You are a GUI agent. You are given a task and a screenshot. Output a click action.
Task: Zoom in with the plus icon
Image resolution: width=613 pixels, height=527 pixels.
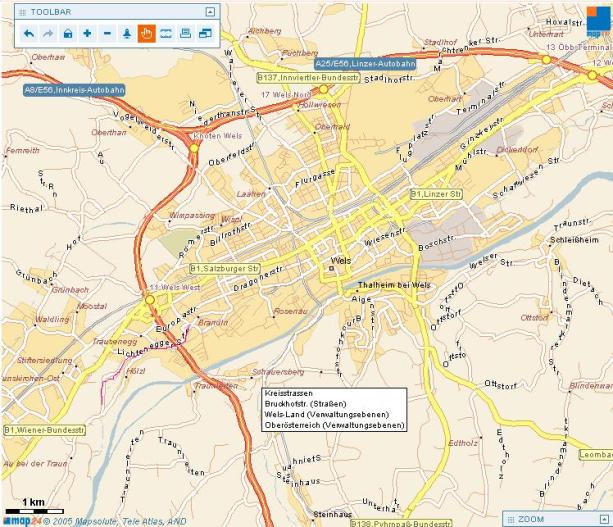(87, 33)
